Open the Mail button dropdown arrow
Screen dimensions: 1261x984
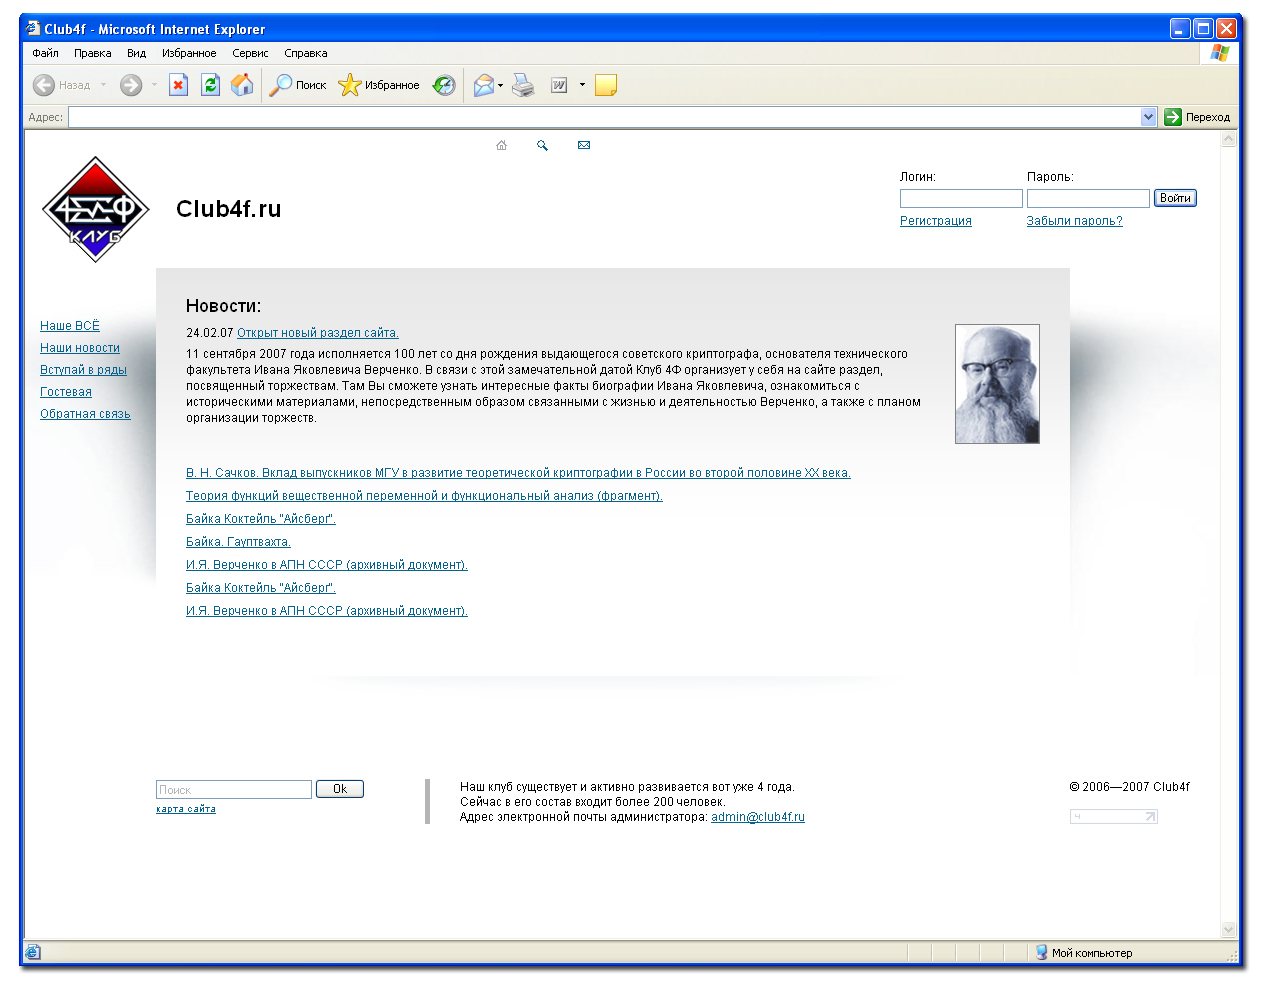tap(500, 85)
